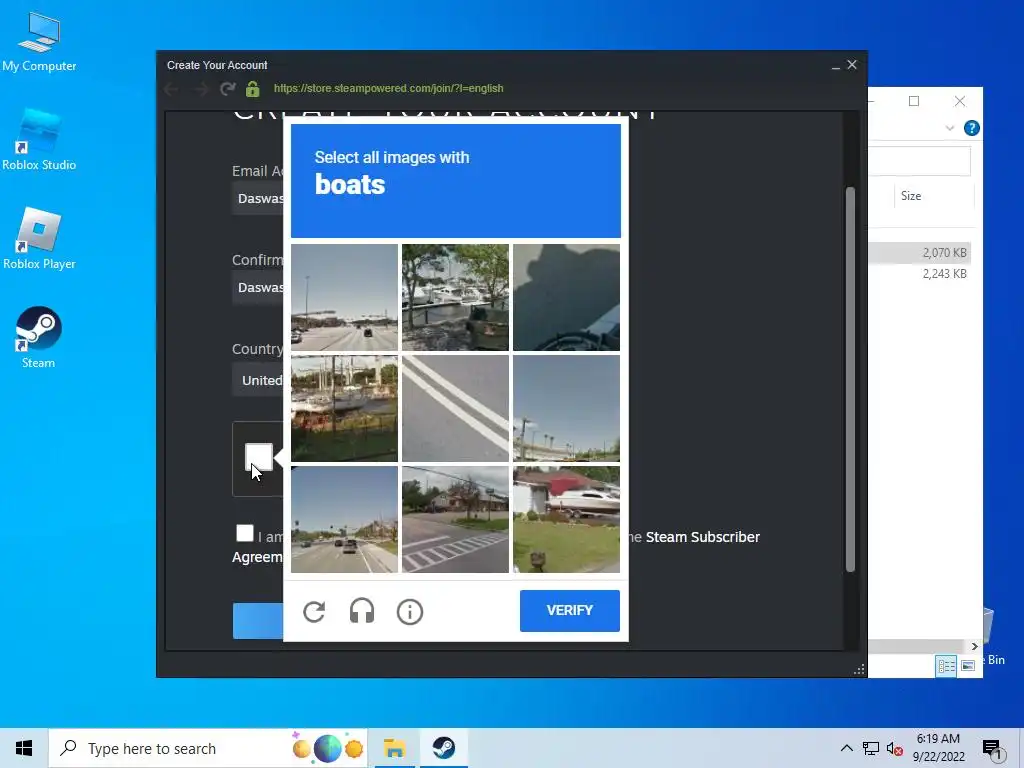This screenshot has width=1024, height=768.
Task: Open the clock showing 6:19 AM
Action: click(x=938, y=748)
